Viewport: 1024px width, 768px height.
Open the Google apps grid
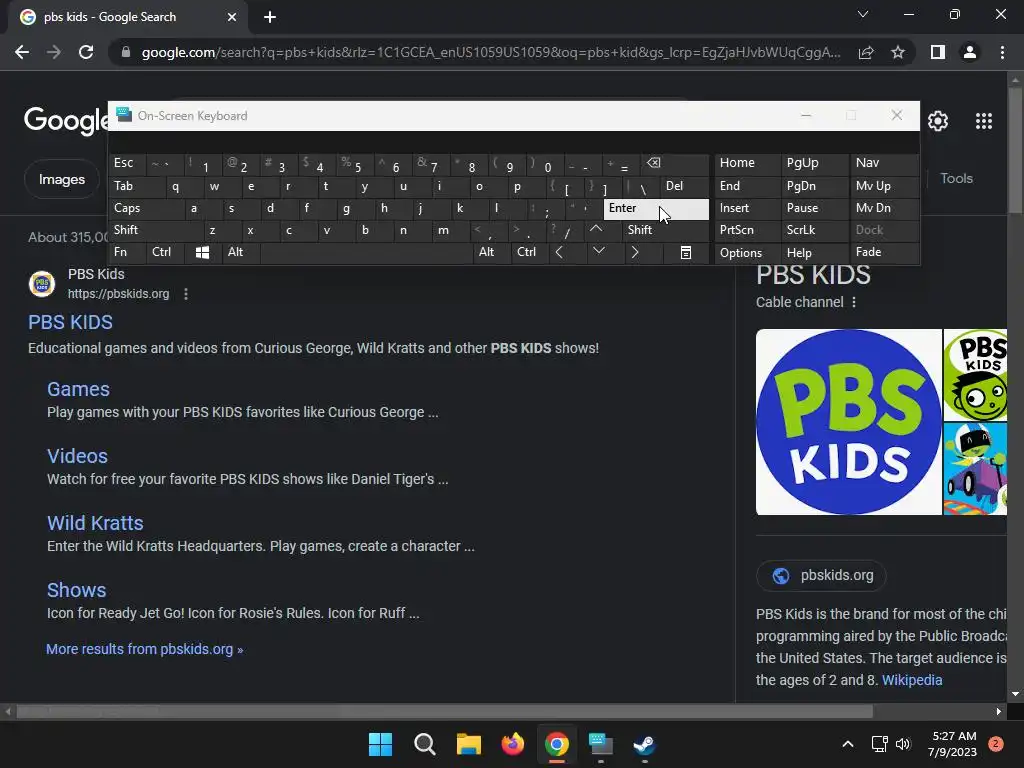pyautogui.click(x=984, y=121)
